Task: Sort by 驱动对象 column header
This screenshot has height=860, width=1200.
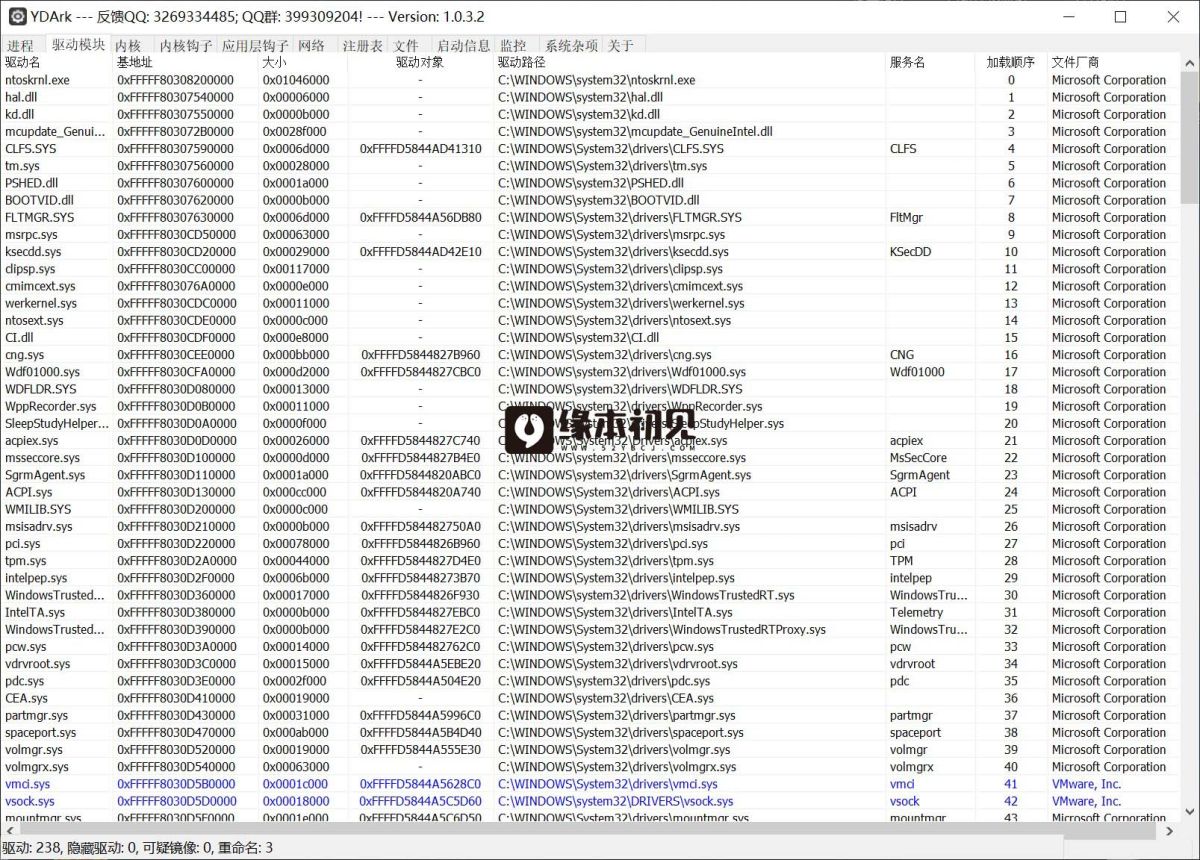Action: [x=420, y=62]
